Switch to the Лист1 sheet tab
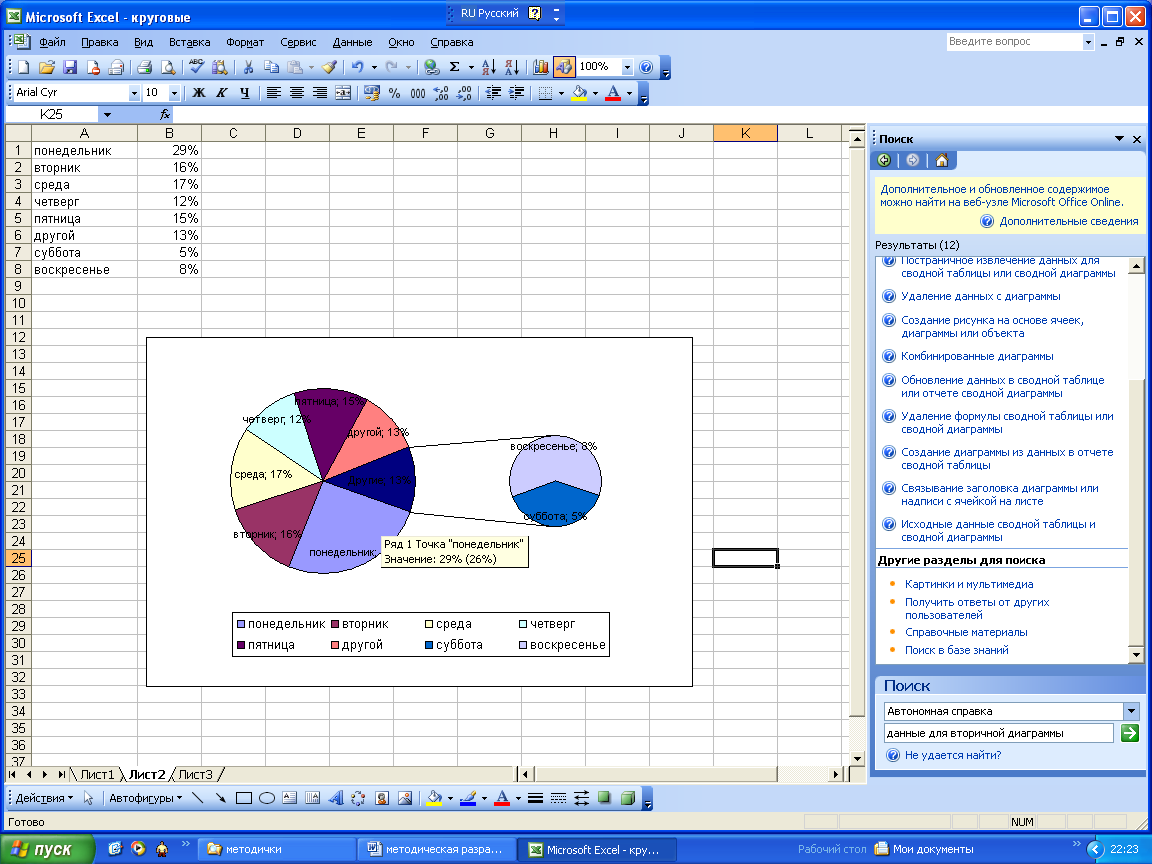1152x864 pixels. tap(97, 774)
